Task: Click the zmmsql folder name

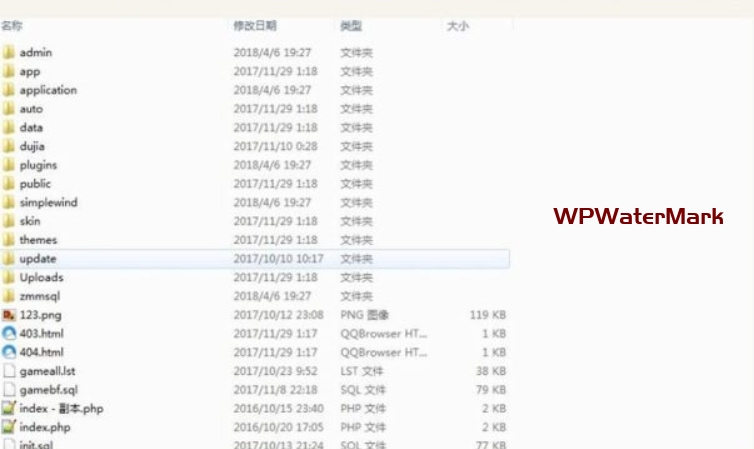Action: click(x=41, y=296)
